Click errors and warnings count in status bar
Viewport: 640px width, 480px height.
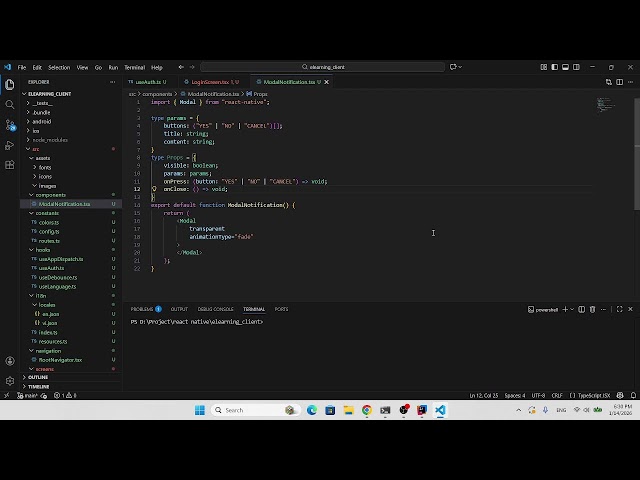pos(65,395)
